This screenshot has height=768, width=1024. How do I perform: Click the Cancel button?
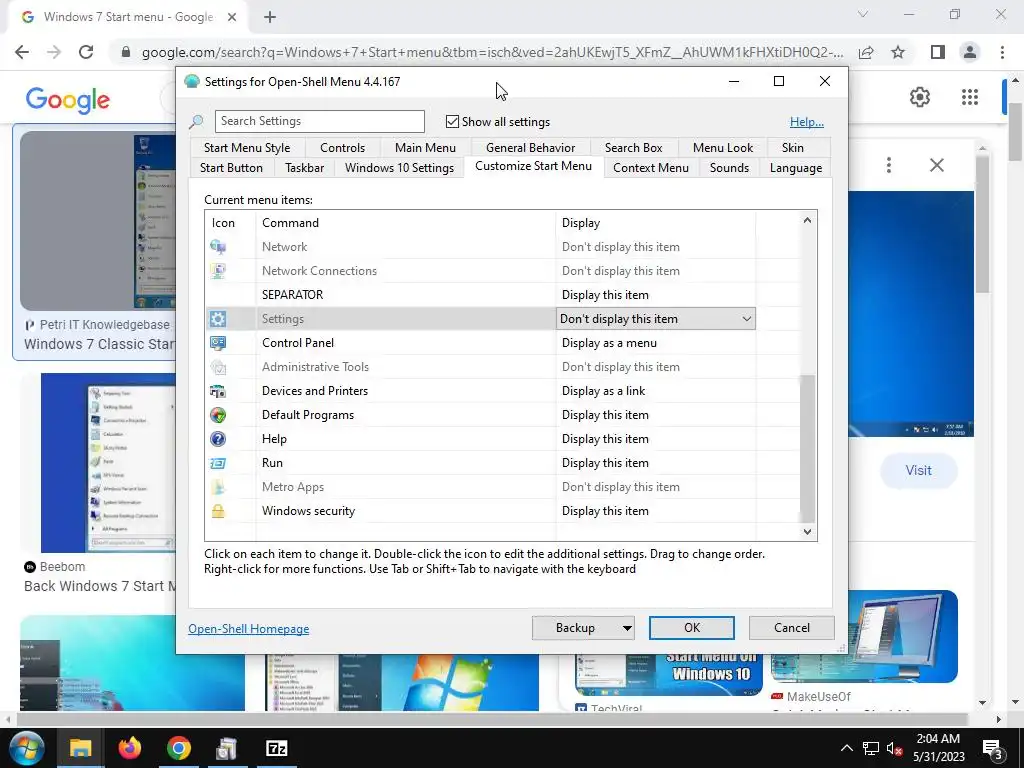click(792, 628)
